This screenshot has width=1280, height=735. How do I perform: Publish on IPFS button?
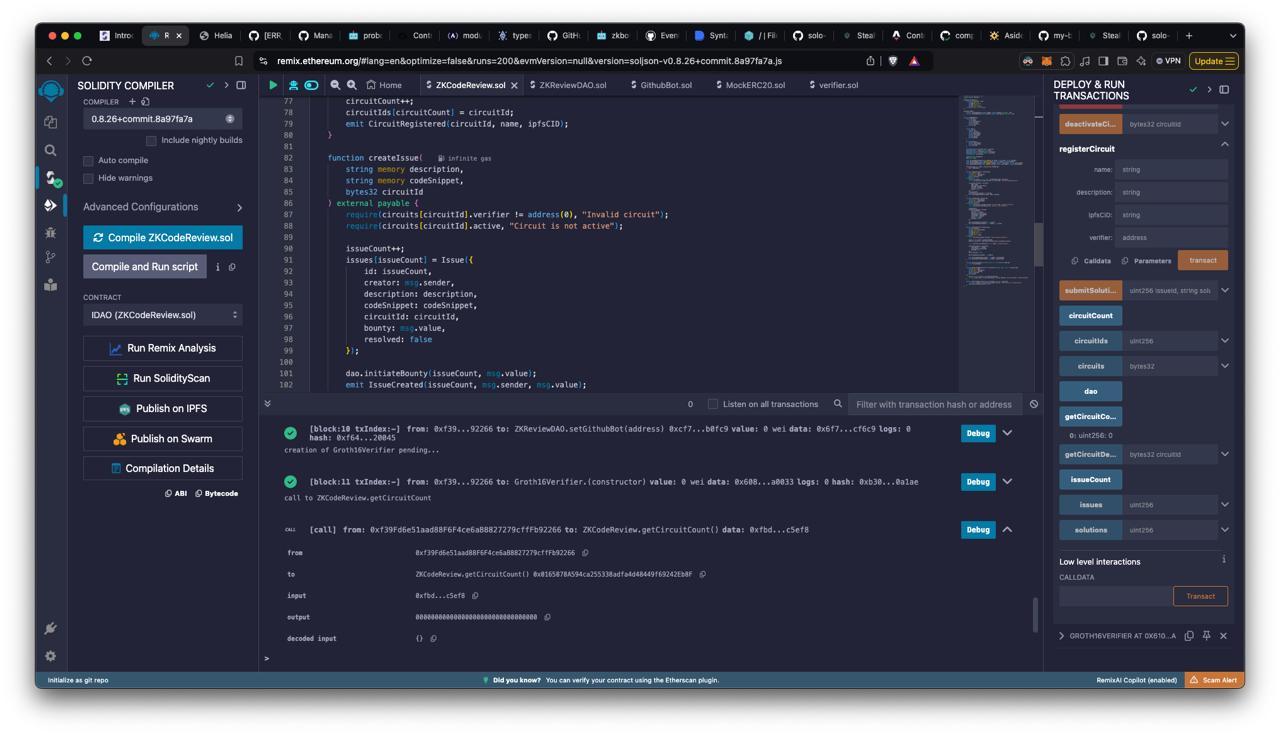pos(163,408)
